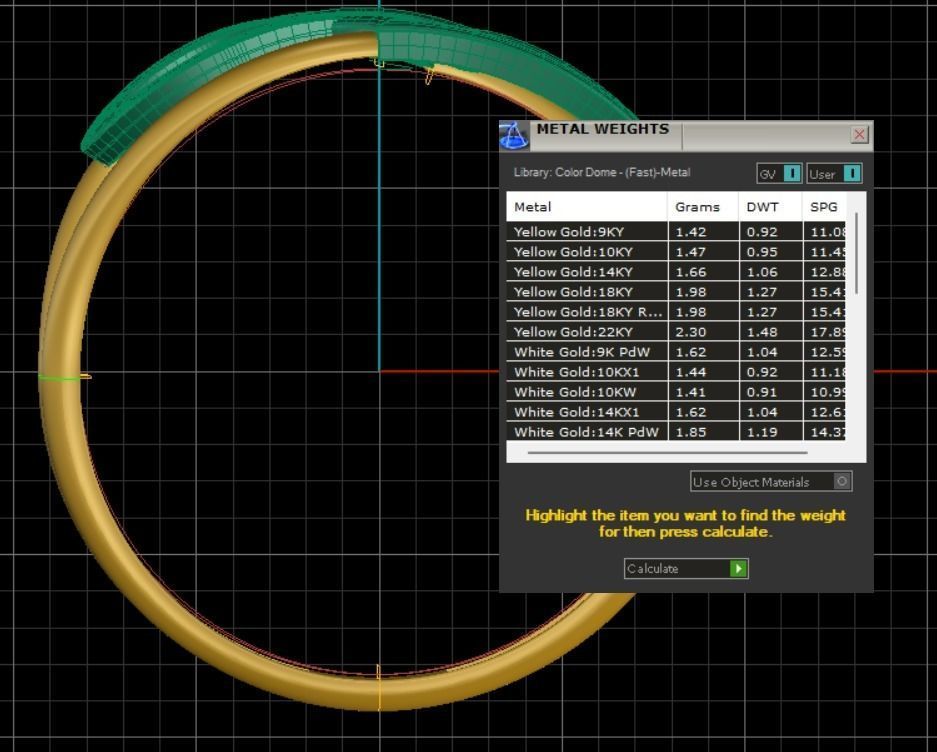The height and width of the screenshot is (752, 937).
Task: Click the vertical scrollbar of metals list
Action: 858,253
